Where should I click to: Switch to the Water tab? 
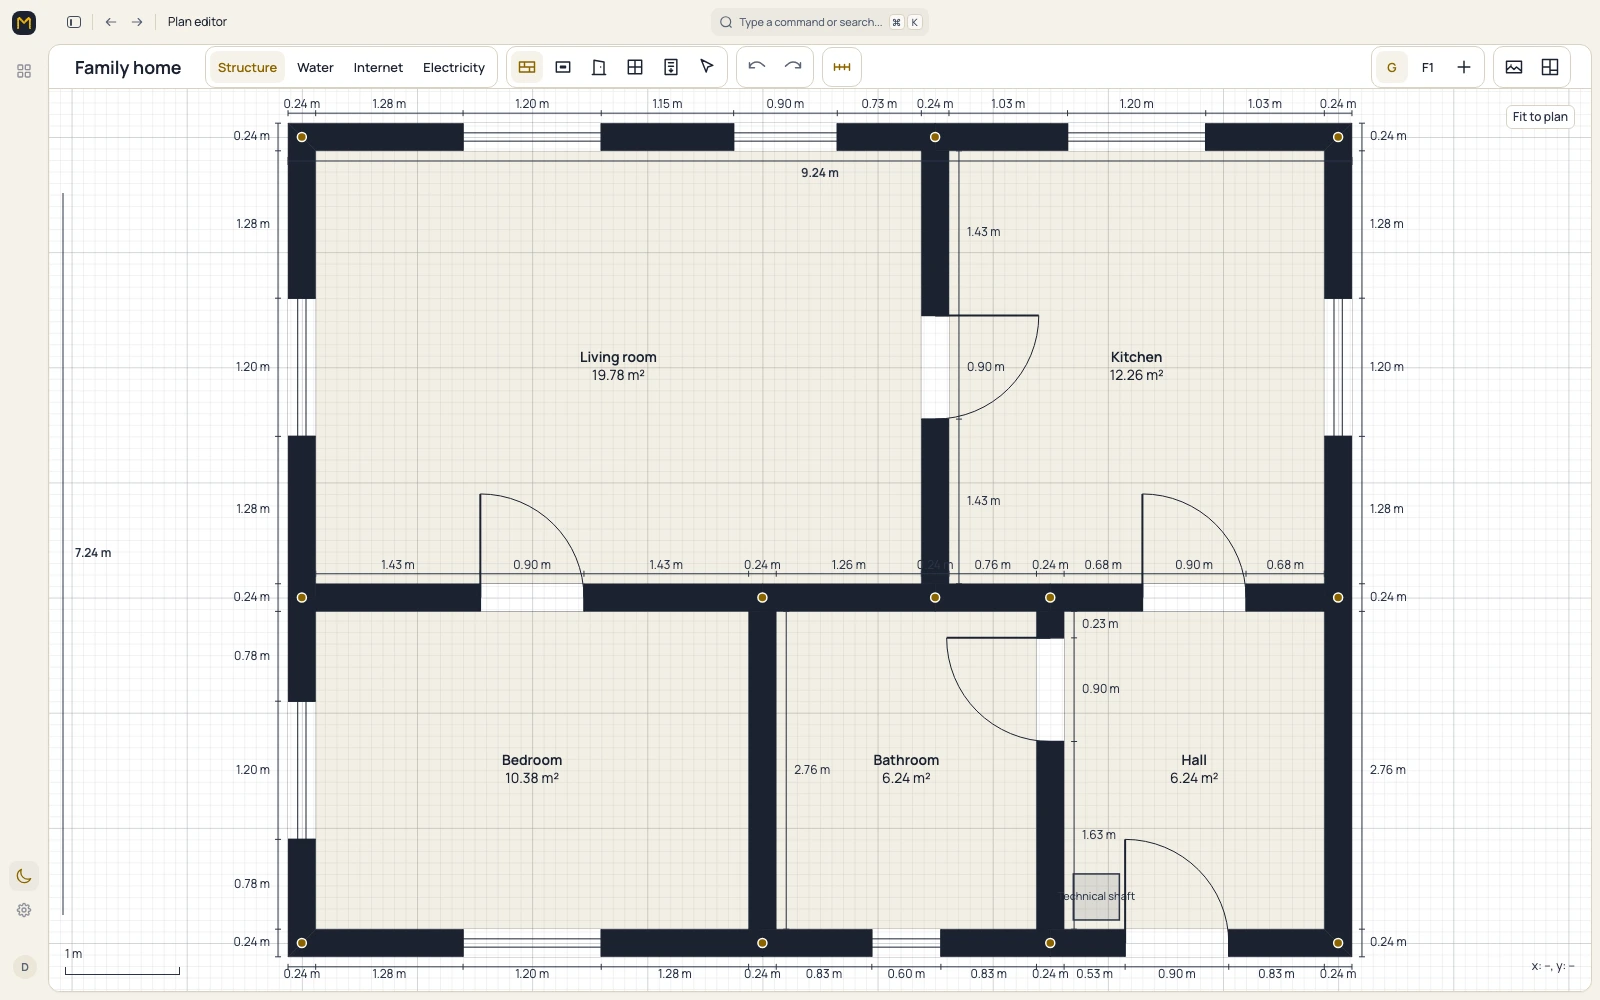pyautogui.click(x=315, y=67)
